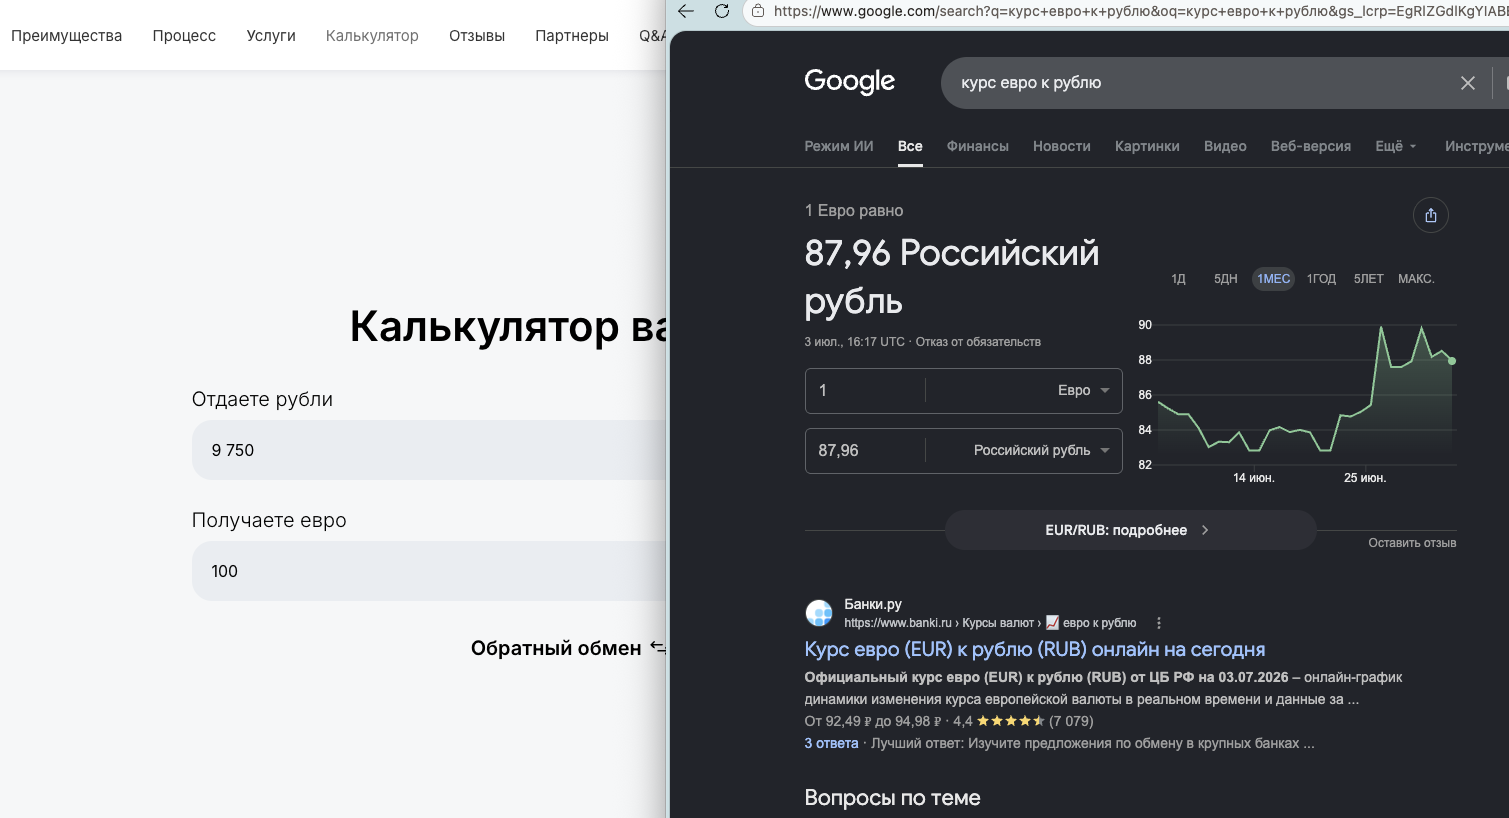Viewport: 1509px width, 818px height.
Task: Click the Отдаете рубли amount field
Action: 429,450
